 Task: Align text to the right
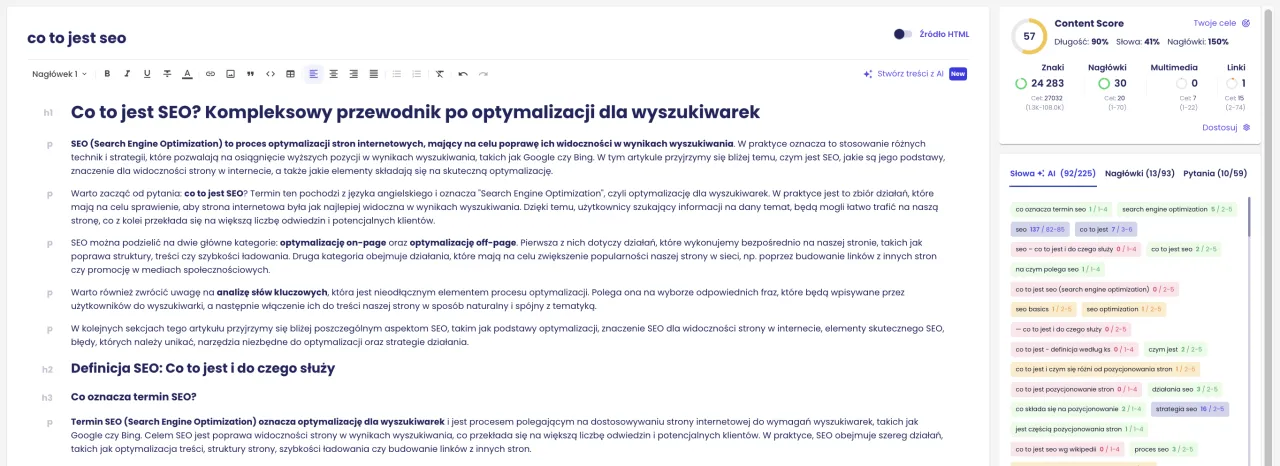(354, 74)
